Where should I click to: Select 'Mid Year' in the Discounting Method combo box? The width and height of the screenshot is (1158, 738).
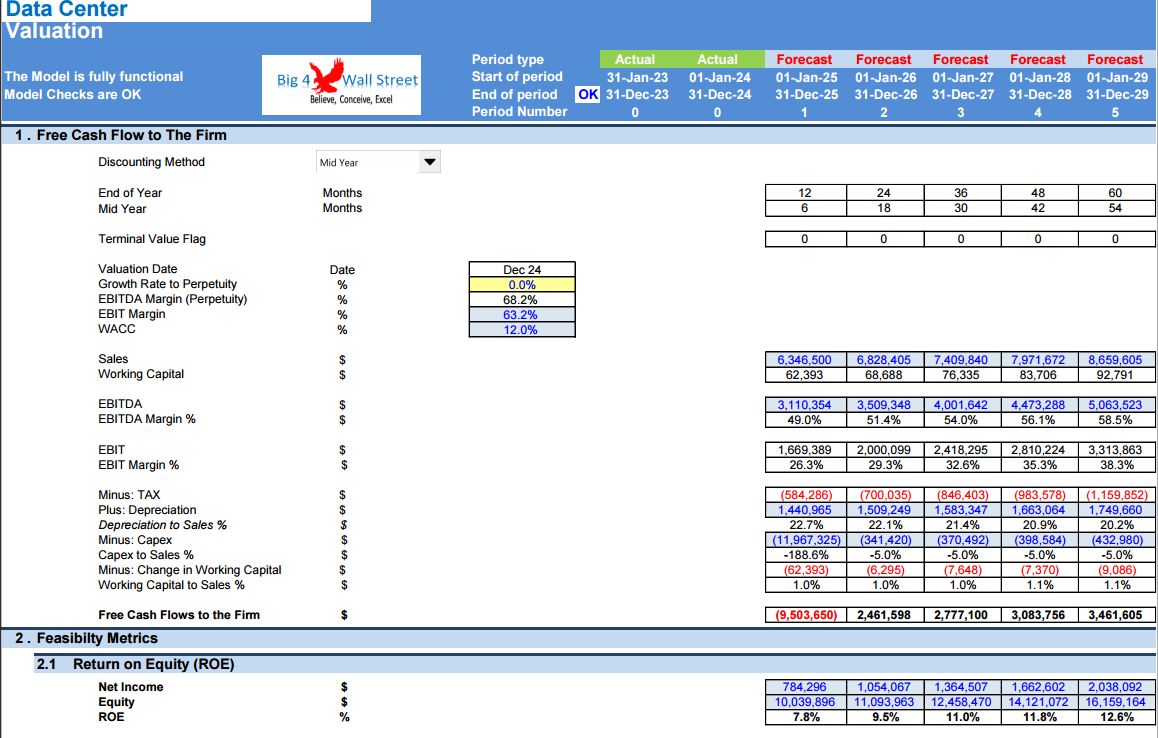[370, 161]
